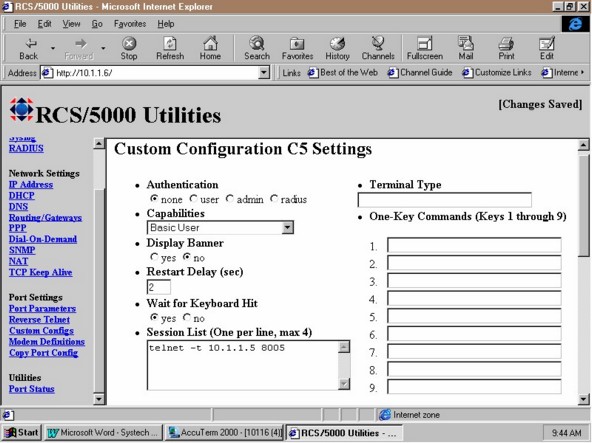This screenshot has width=592, height=443.
Task: Open the Port Status link
Action: coord(32,389)
